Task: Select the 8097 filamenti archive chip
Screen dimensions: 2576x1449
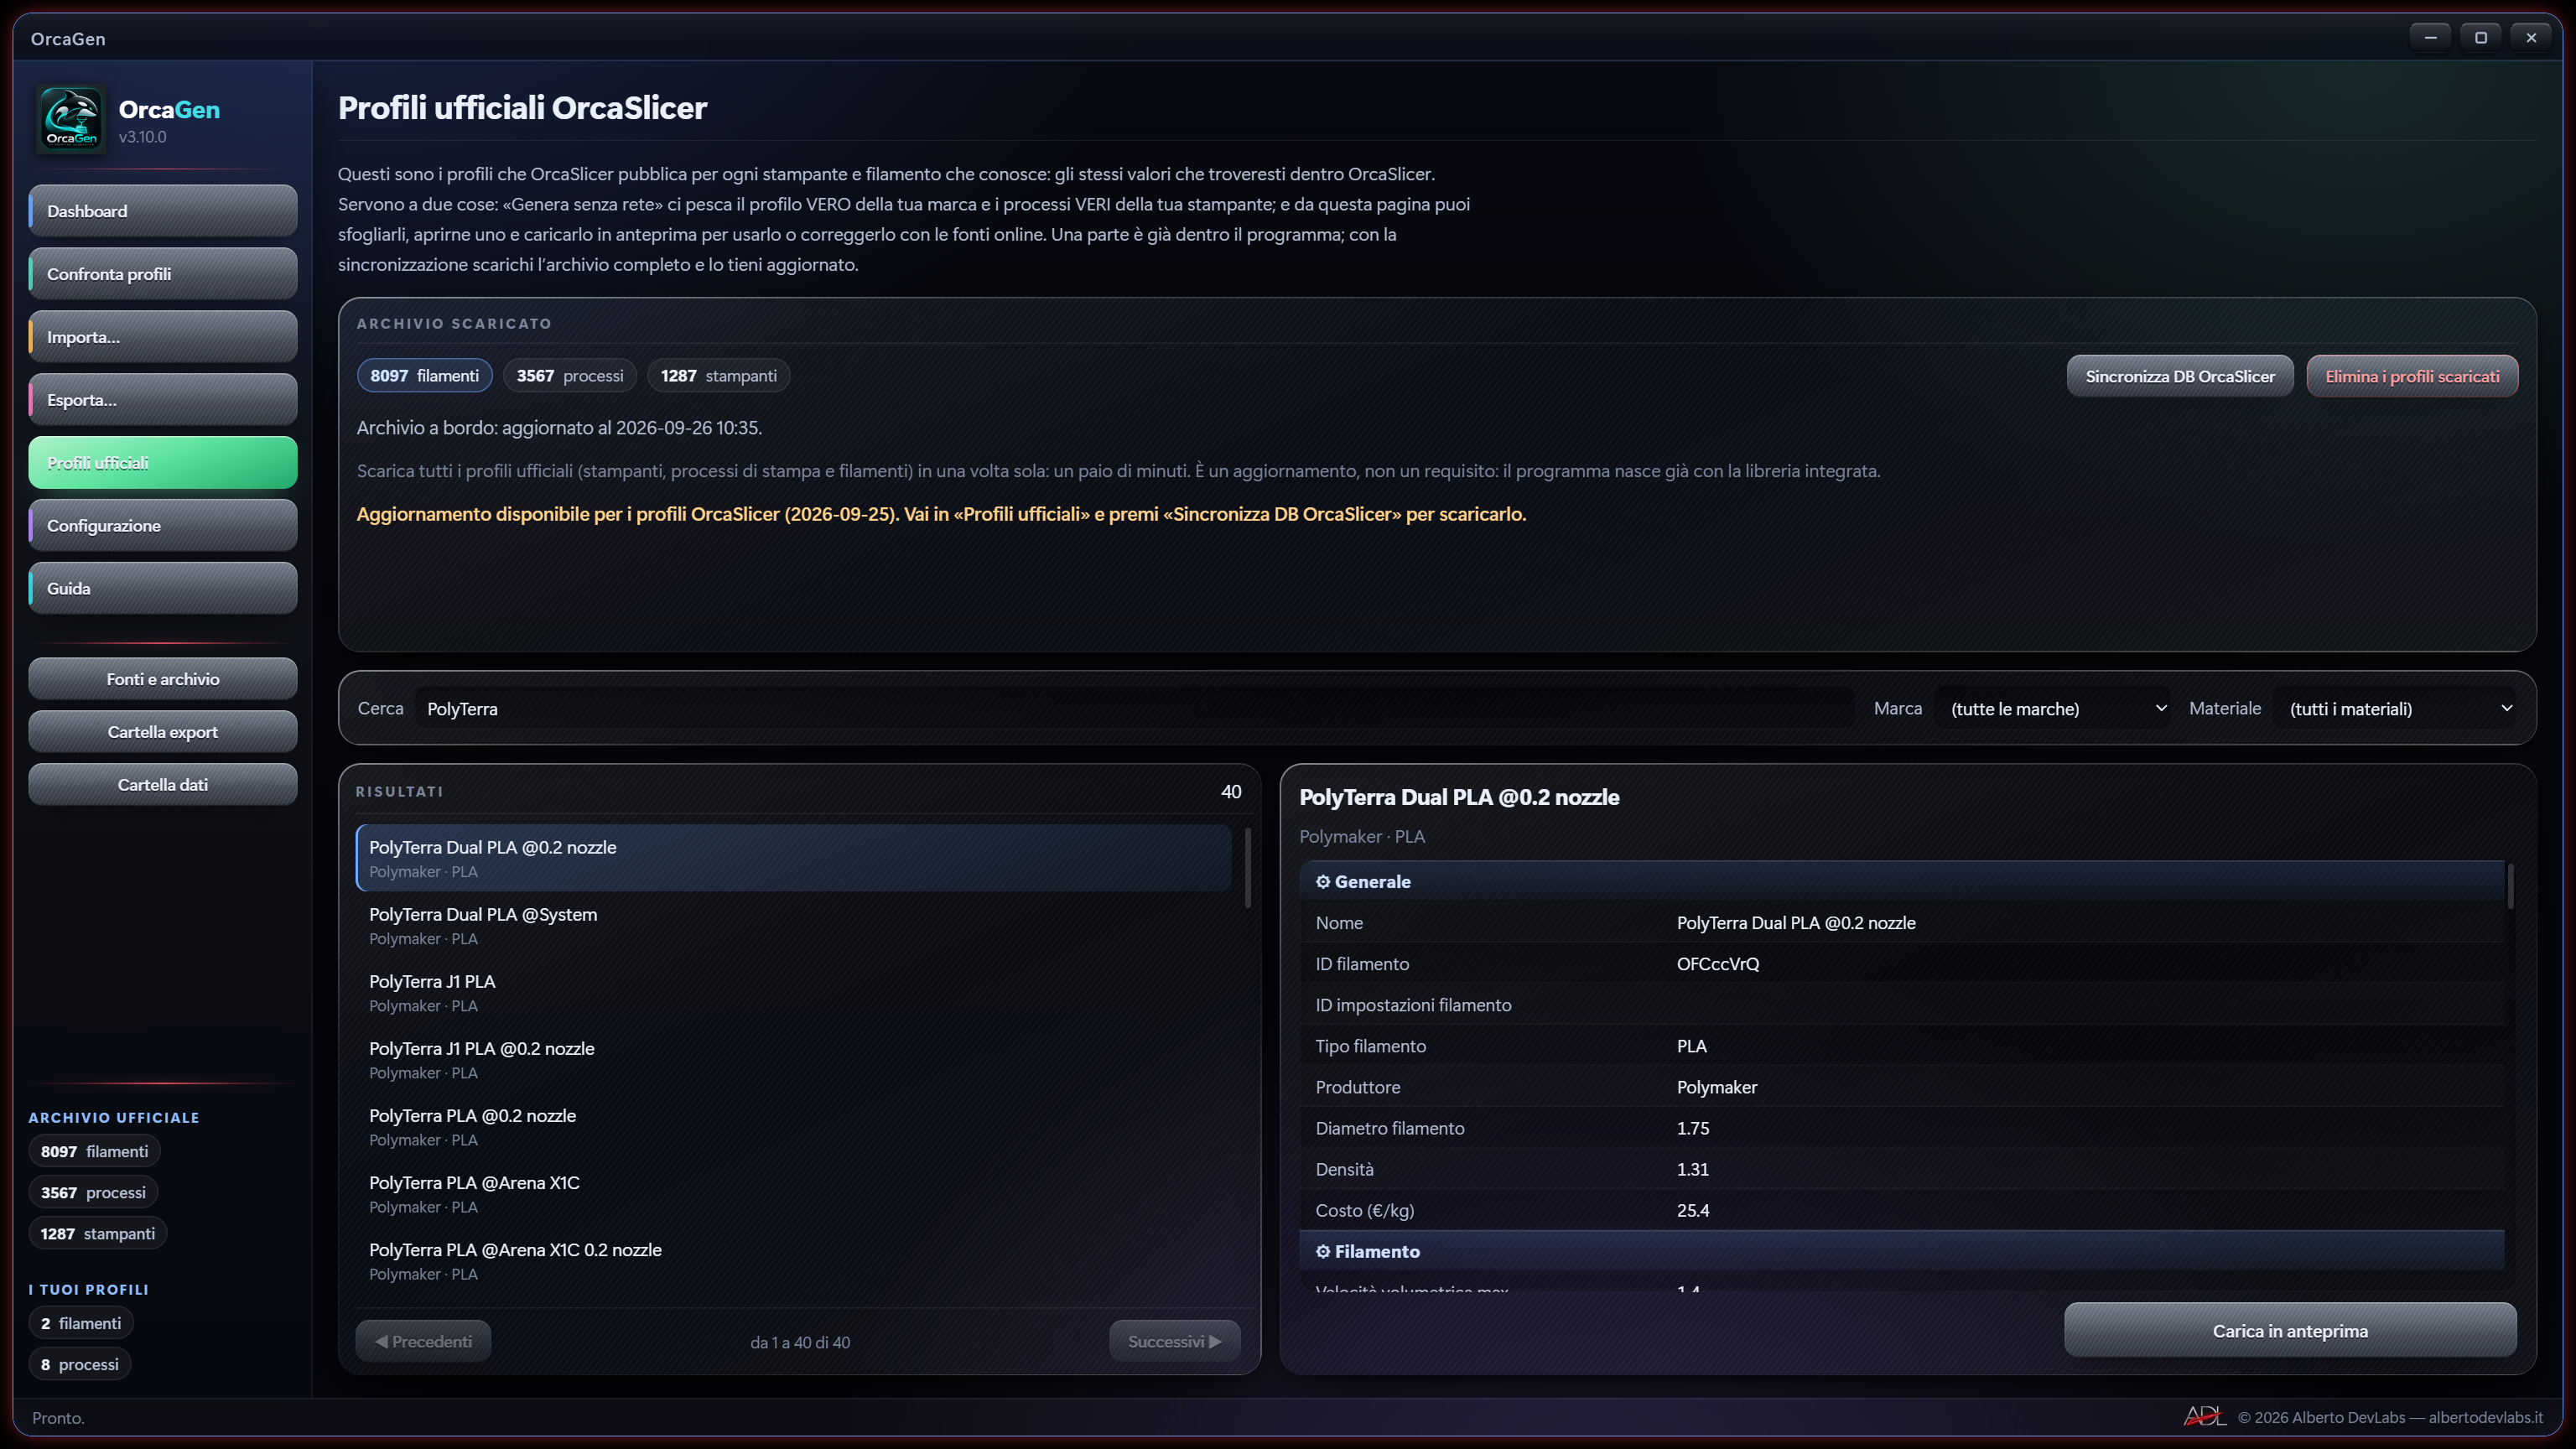Action: click(x=424, y=376)
